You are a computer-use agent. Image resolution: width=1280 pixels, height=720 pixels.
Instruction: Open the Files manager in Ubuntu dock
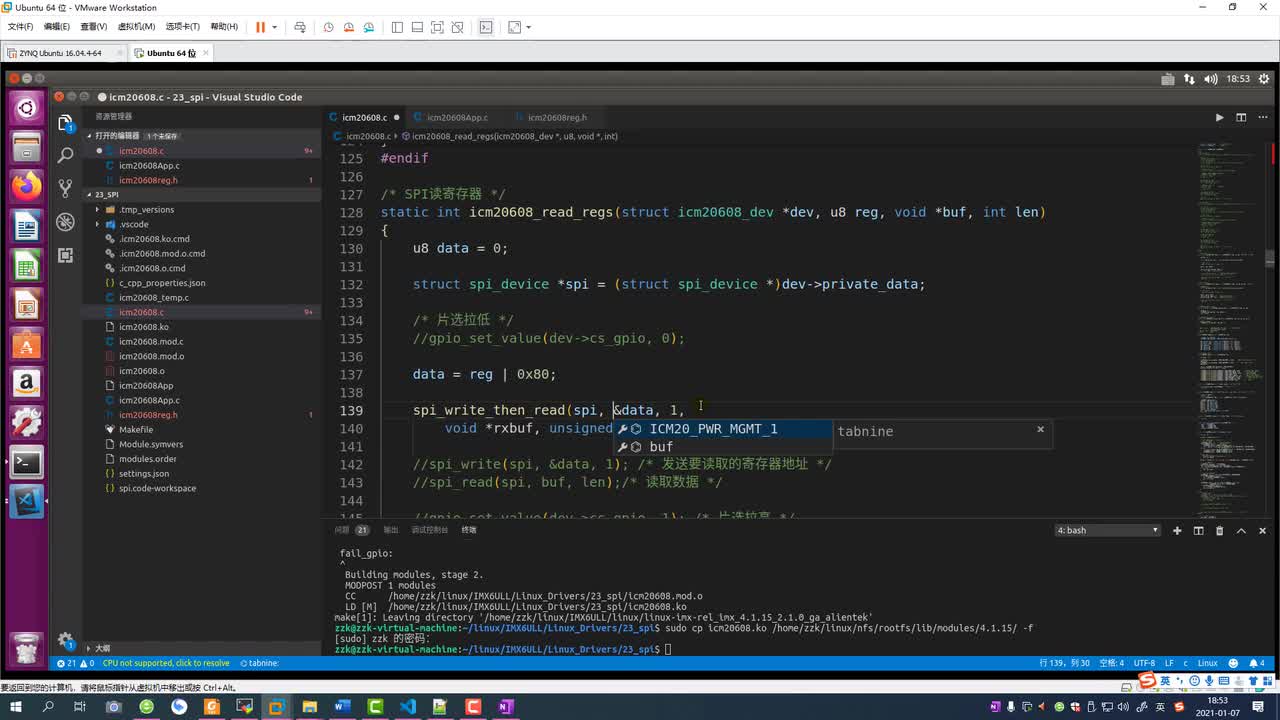point(26,147)
